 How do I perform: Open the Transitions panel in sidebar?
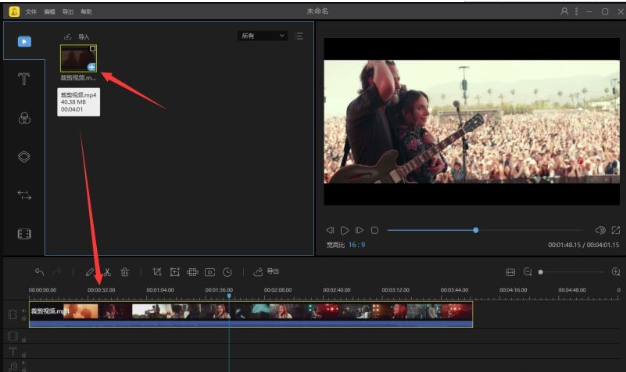[x=24, y=195]
